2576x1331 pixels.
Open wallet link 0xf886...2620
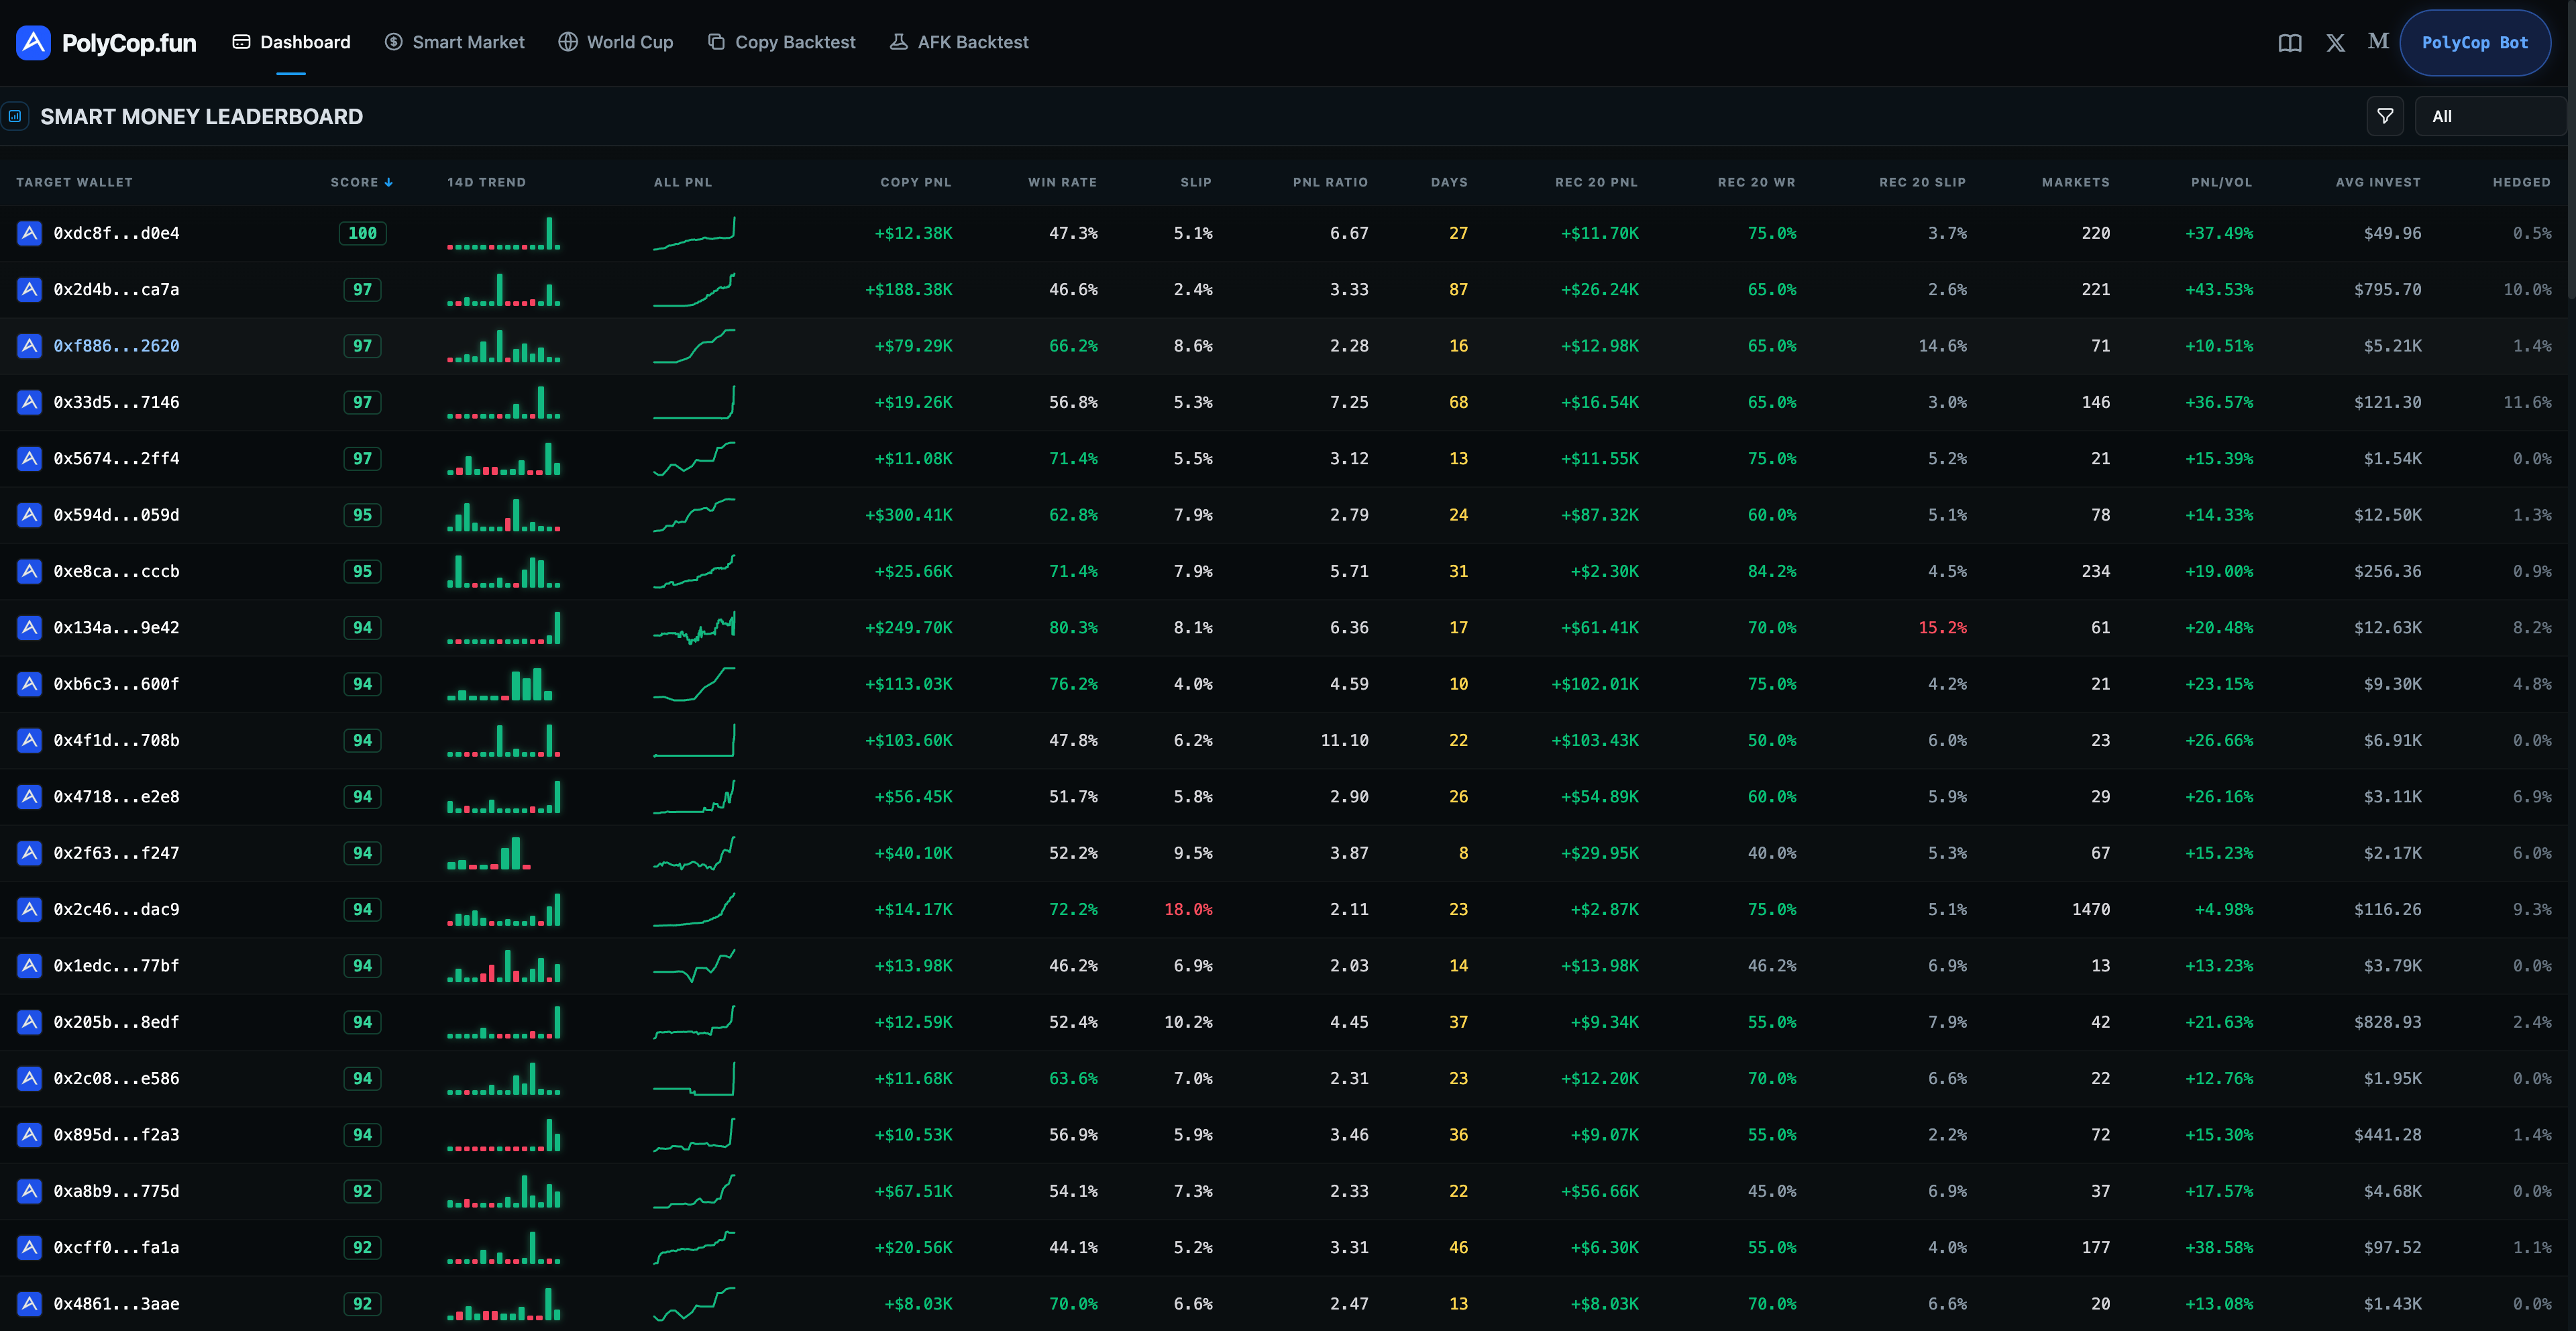pyautogui.click(x=116, y=346)
